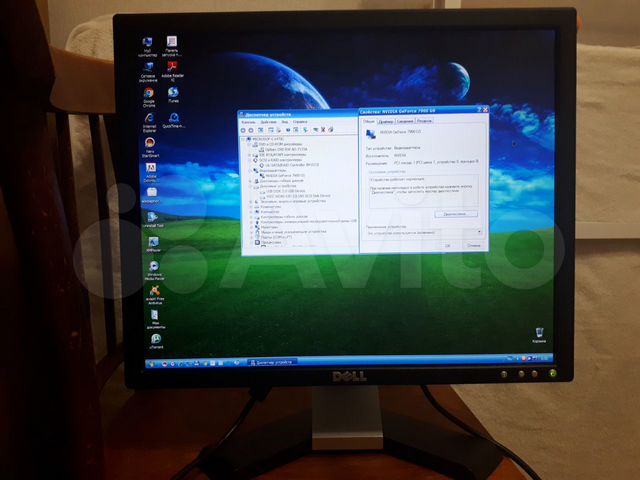This screenshot has width=640, height=480.
Task: Open Google Chrome desktop icon
Action: [x=148, y=94]
